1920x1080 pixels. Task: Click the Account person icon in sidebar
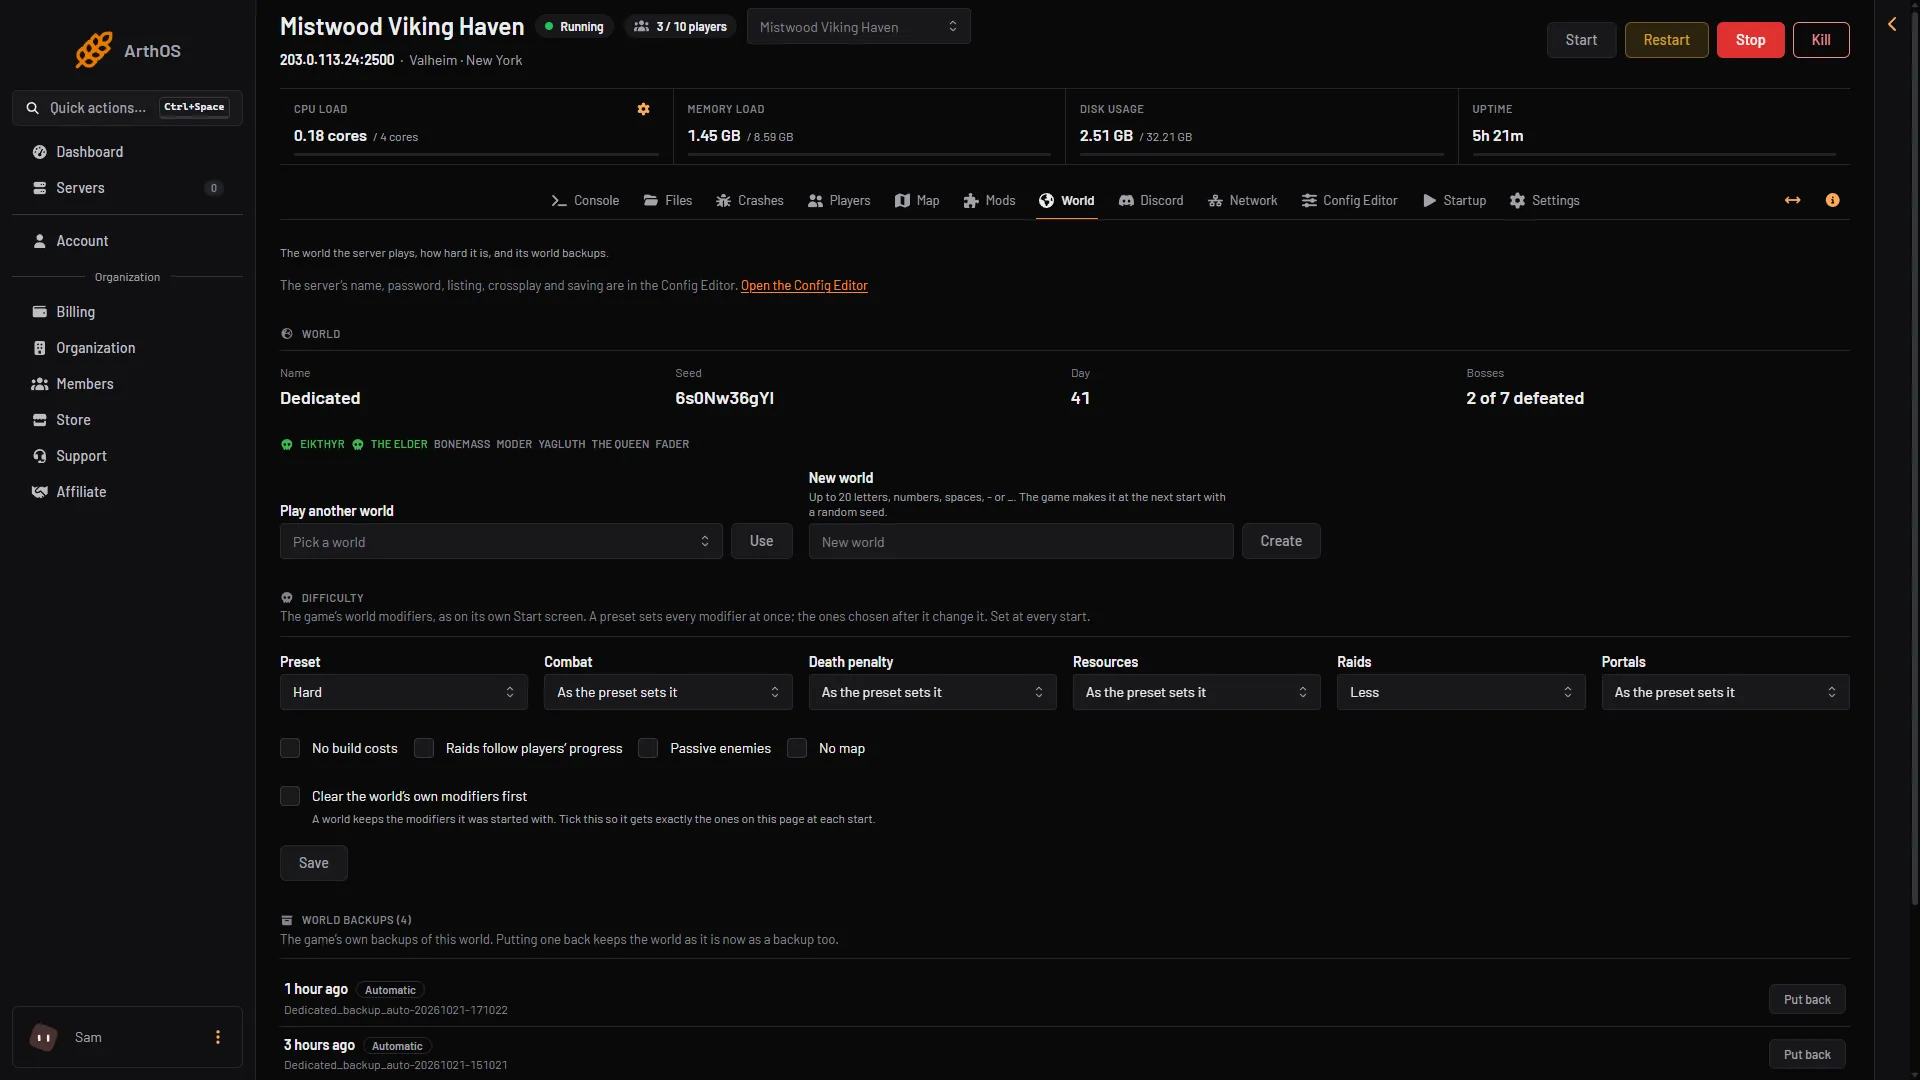tap(40, 241)
